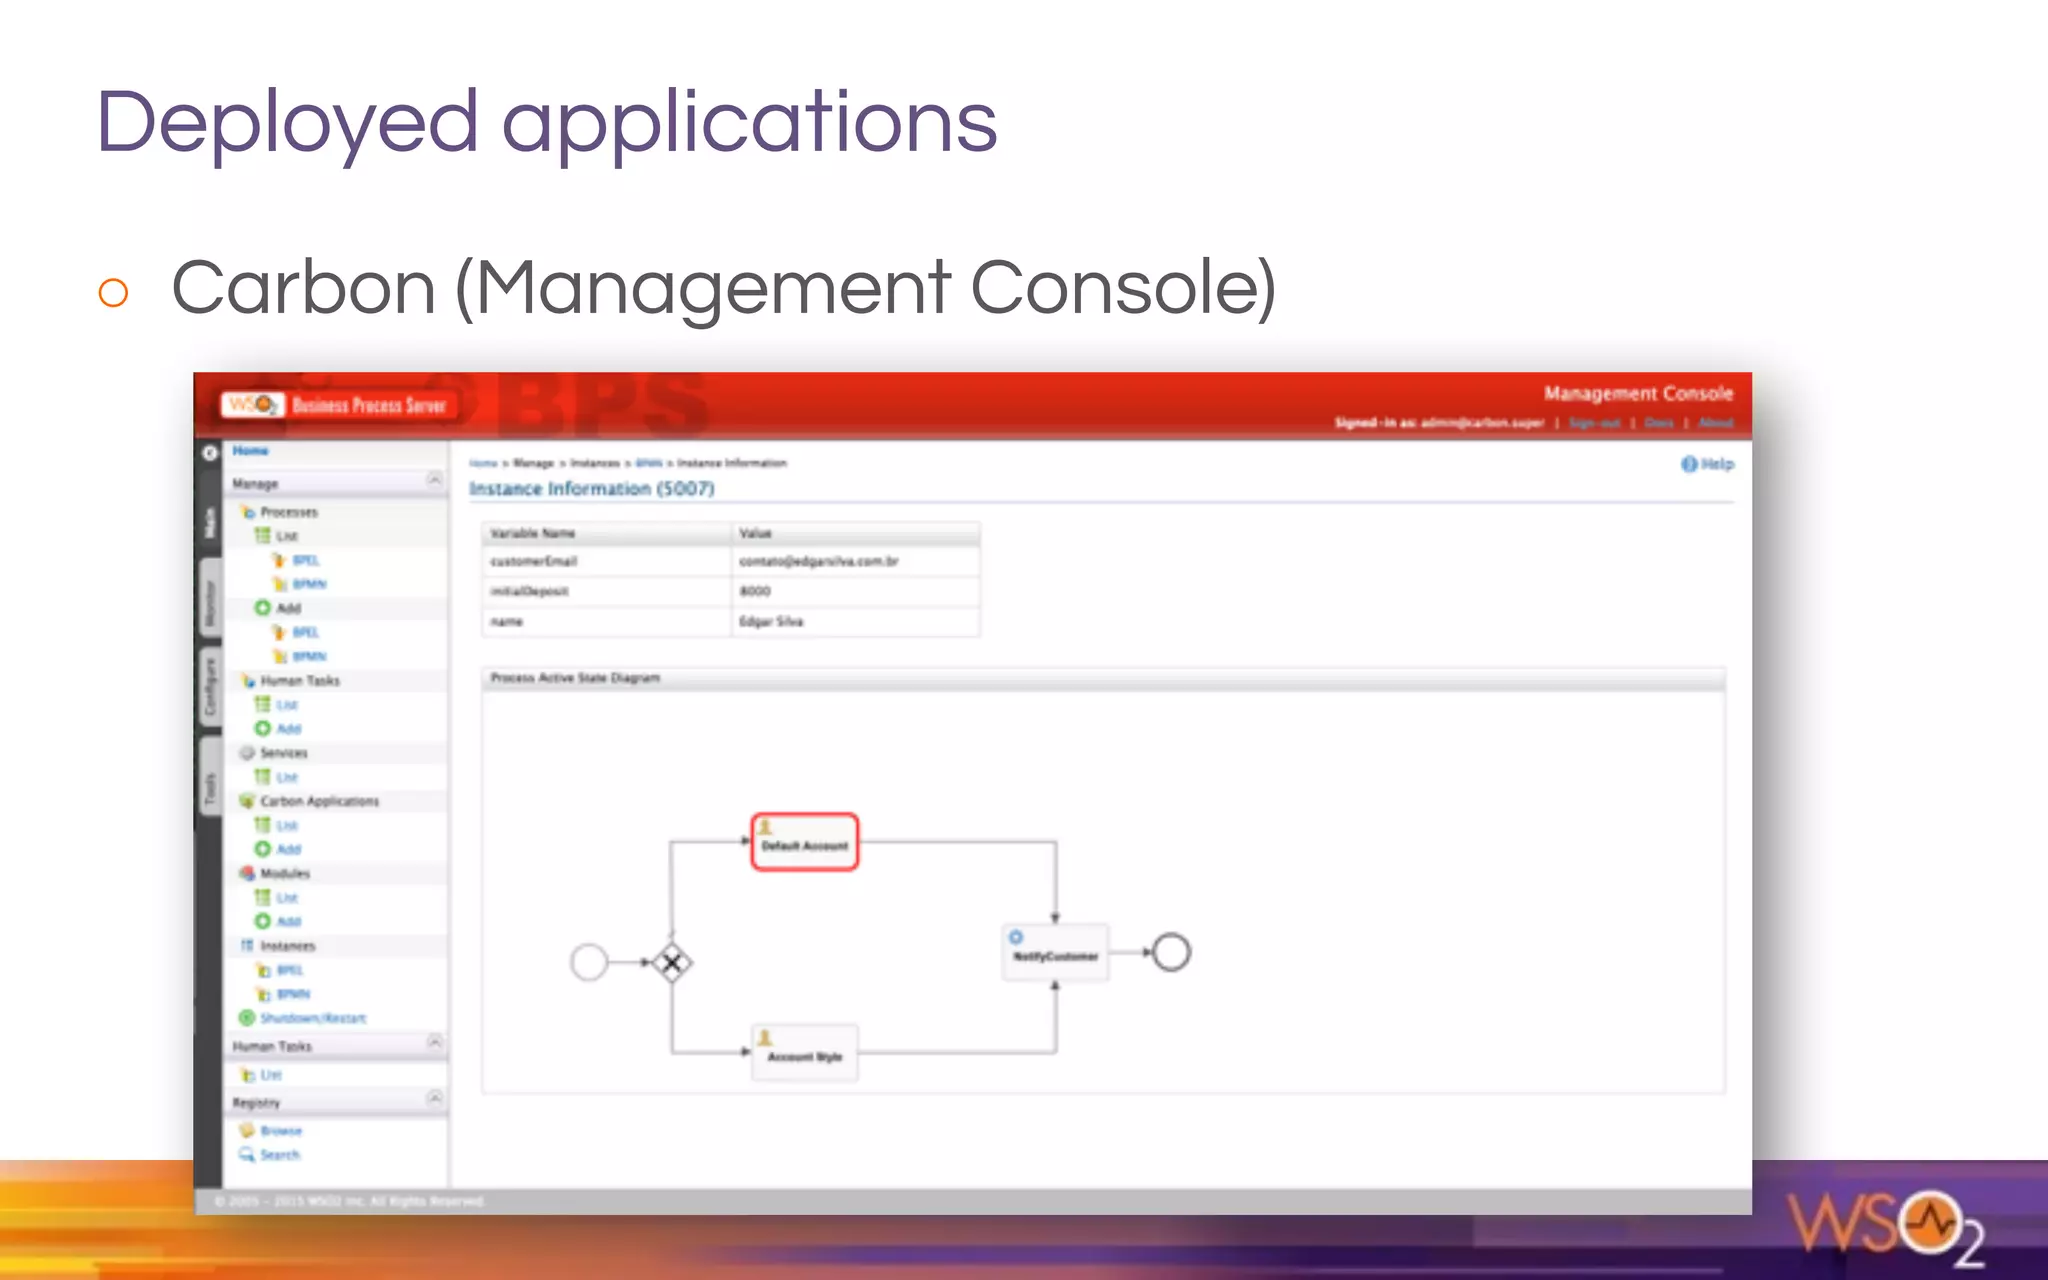Select the Account Style task box
The image size is (2048, 1280).
805,1052
